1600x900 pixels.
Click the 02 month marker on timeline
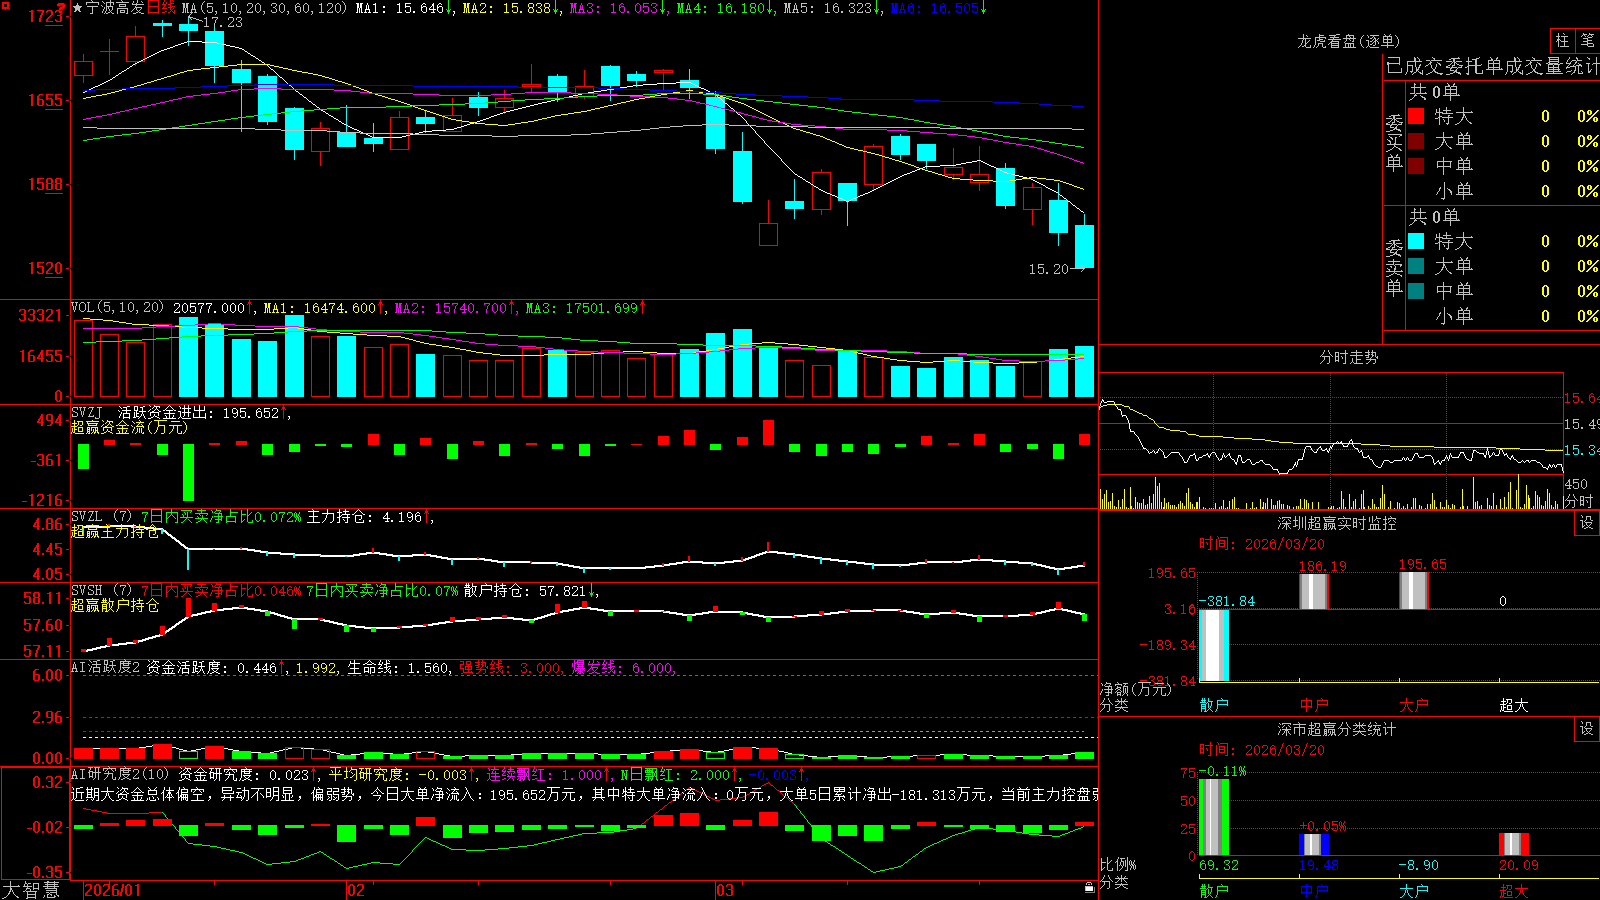(x=356, y=890)
